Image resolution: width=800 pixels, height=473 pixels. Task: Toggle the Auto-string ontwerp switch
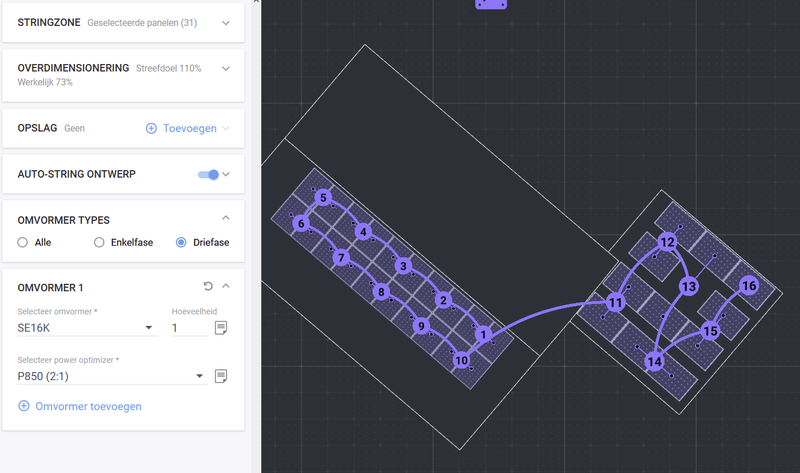click(x=208, y=175)
